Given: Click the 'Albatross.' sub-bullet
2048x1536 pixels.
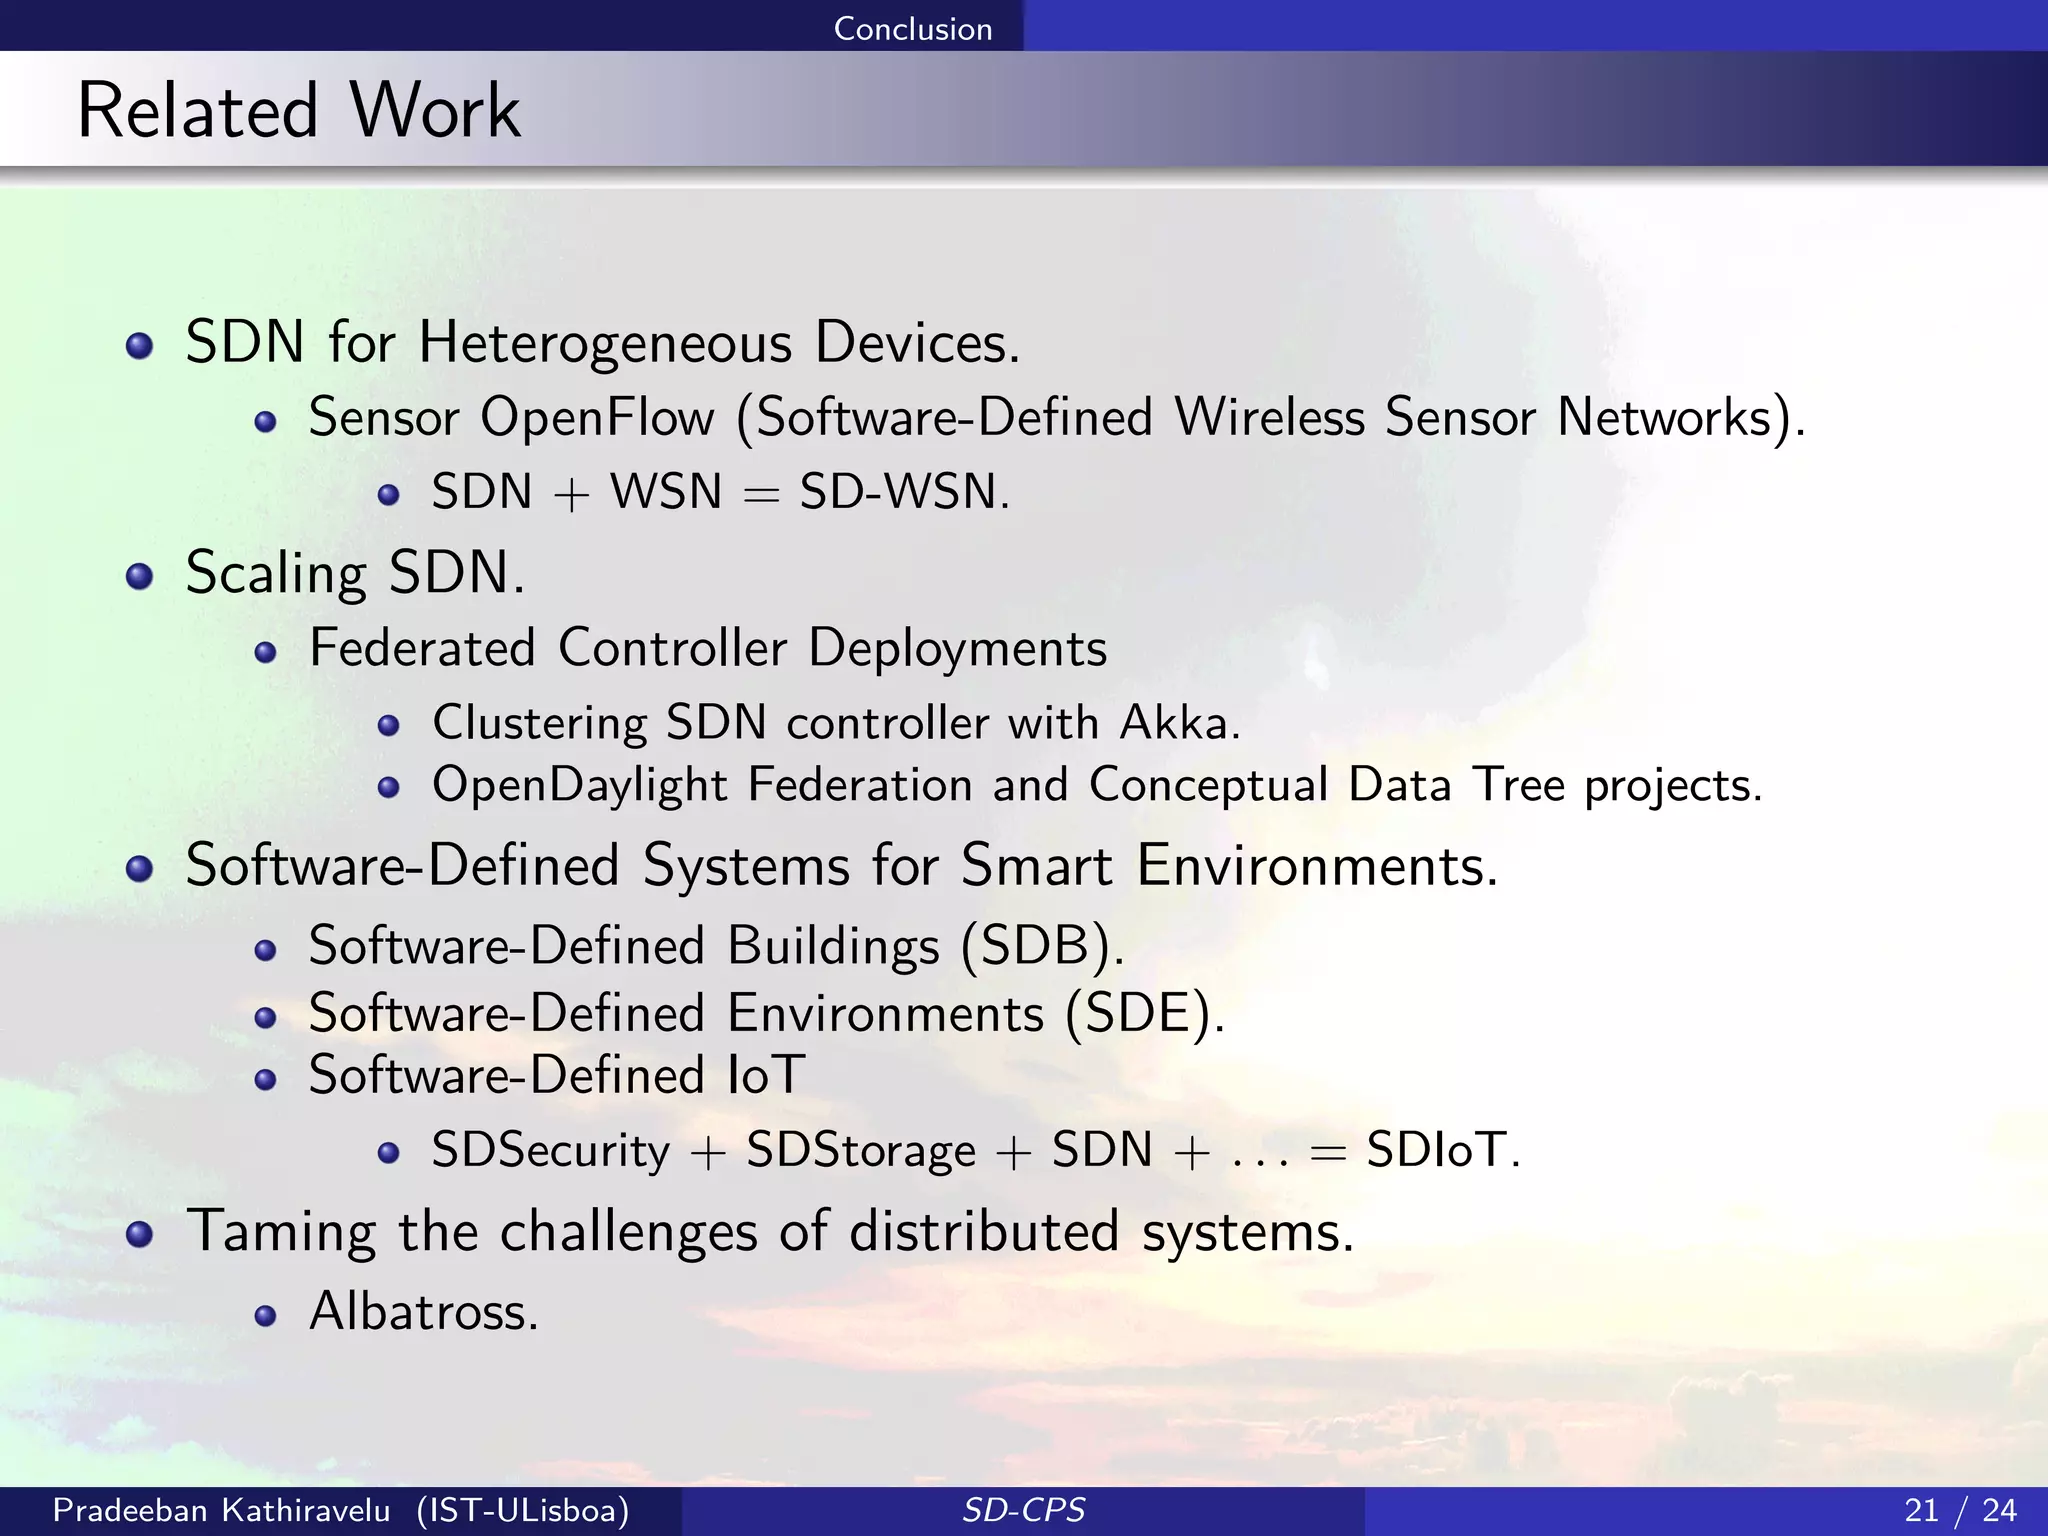Looking at the screenshot, I should pyautogui.click(x=424, y=1311).
